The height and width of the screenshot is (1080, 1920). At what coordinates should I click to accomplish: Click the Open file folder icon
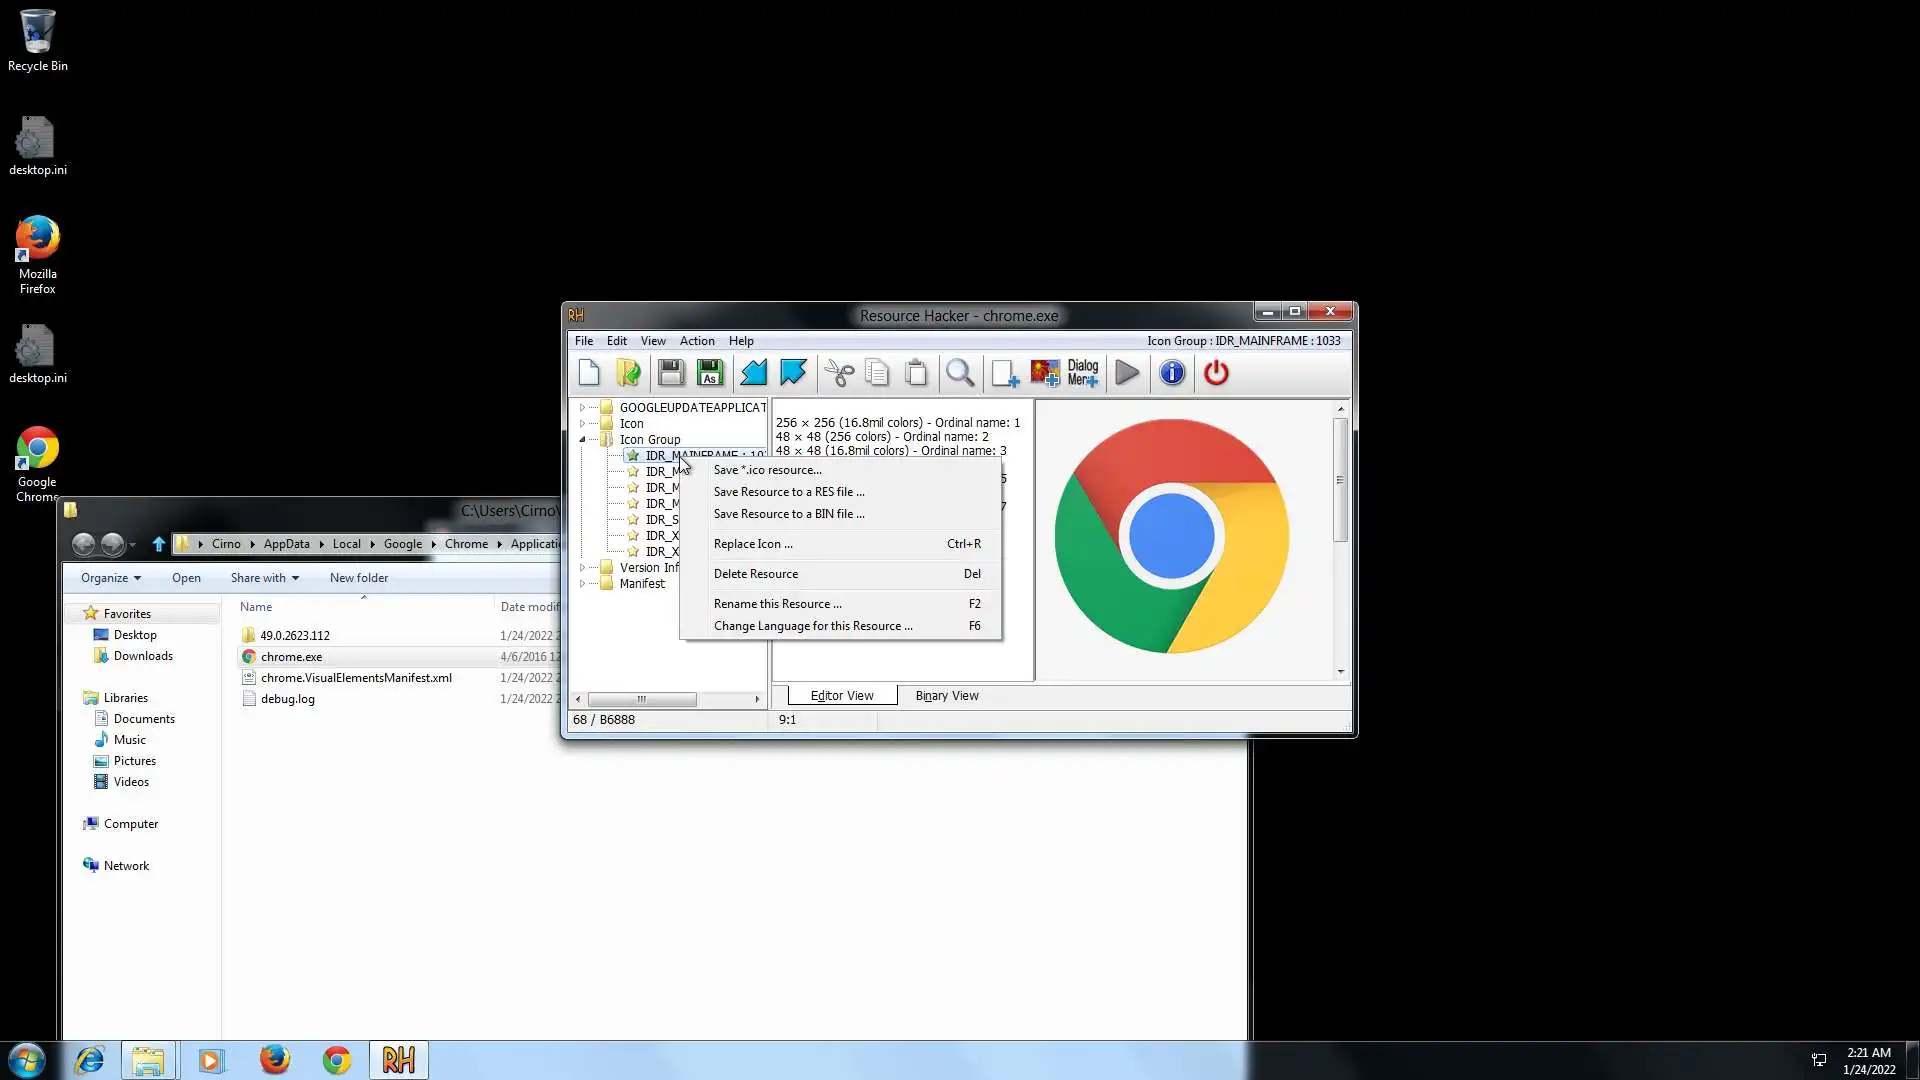628,373
